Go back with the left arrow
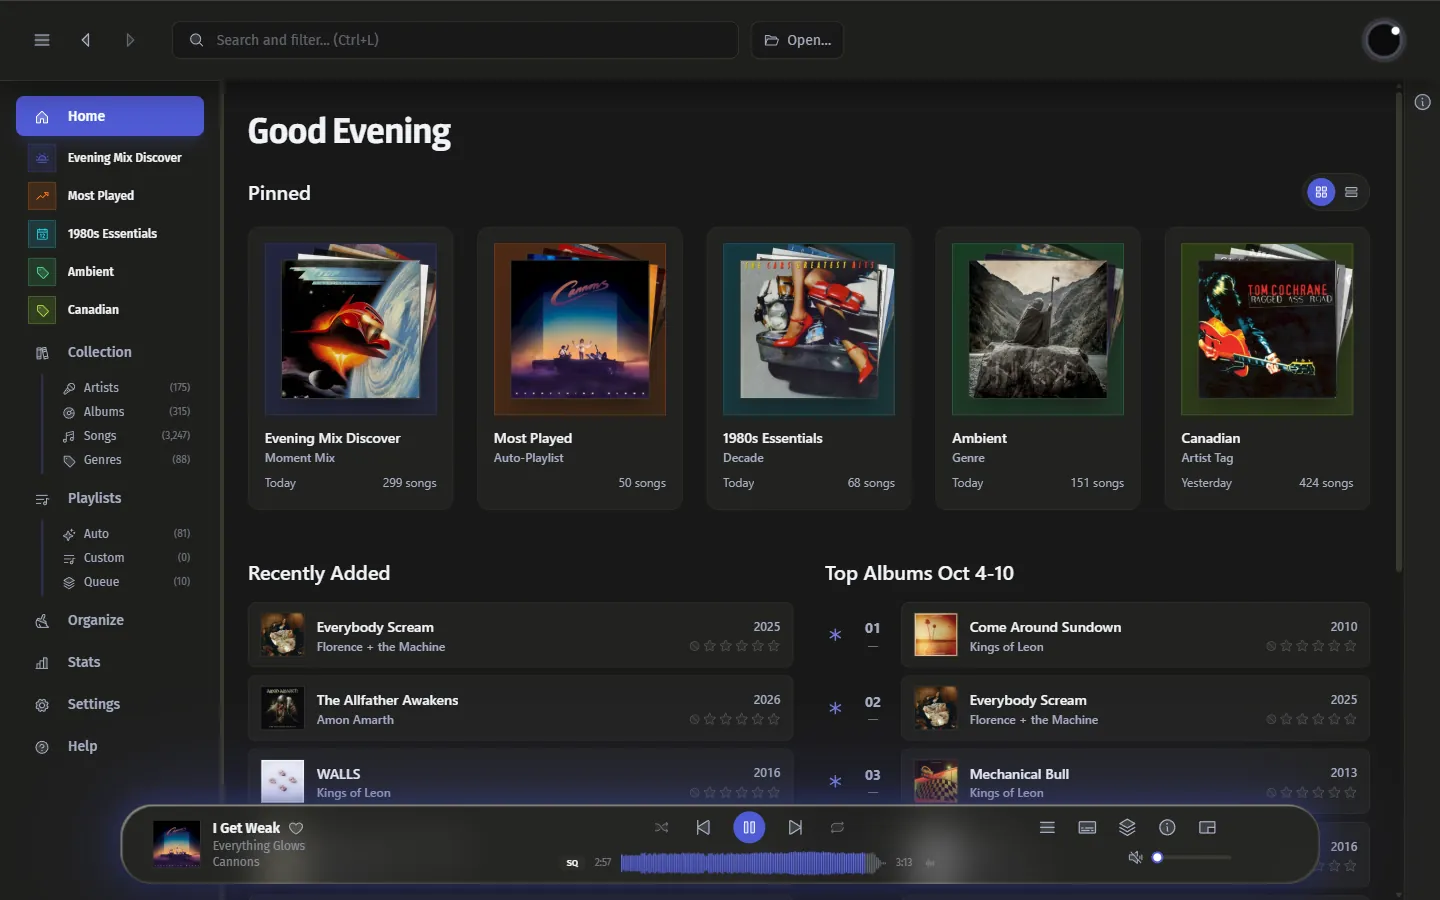1440x900 pixels. [86, 40]
